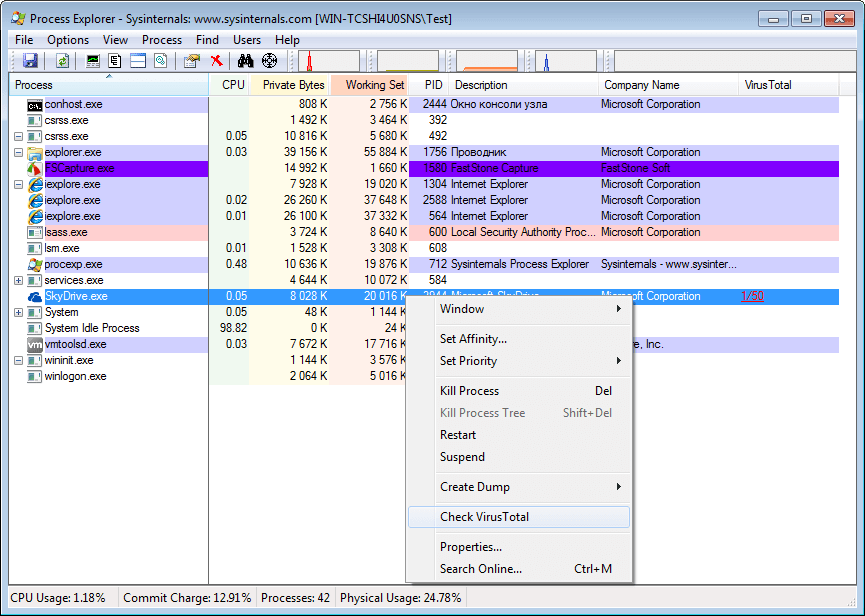Screen dimensions: 865x616
Task: Click the Internet Explorer icon for PID 1304
Action: tap(35, 185)
